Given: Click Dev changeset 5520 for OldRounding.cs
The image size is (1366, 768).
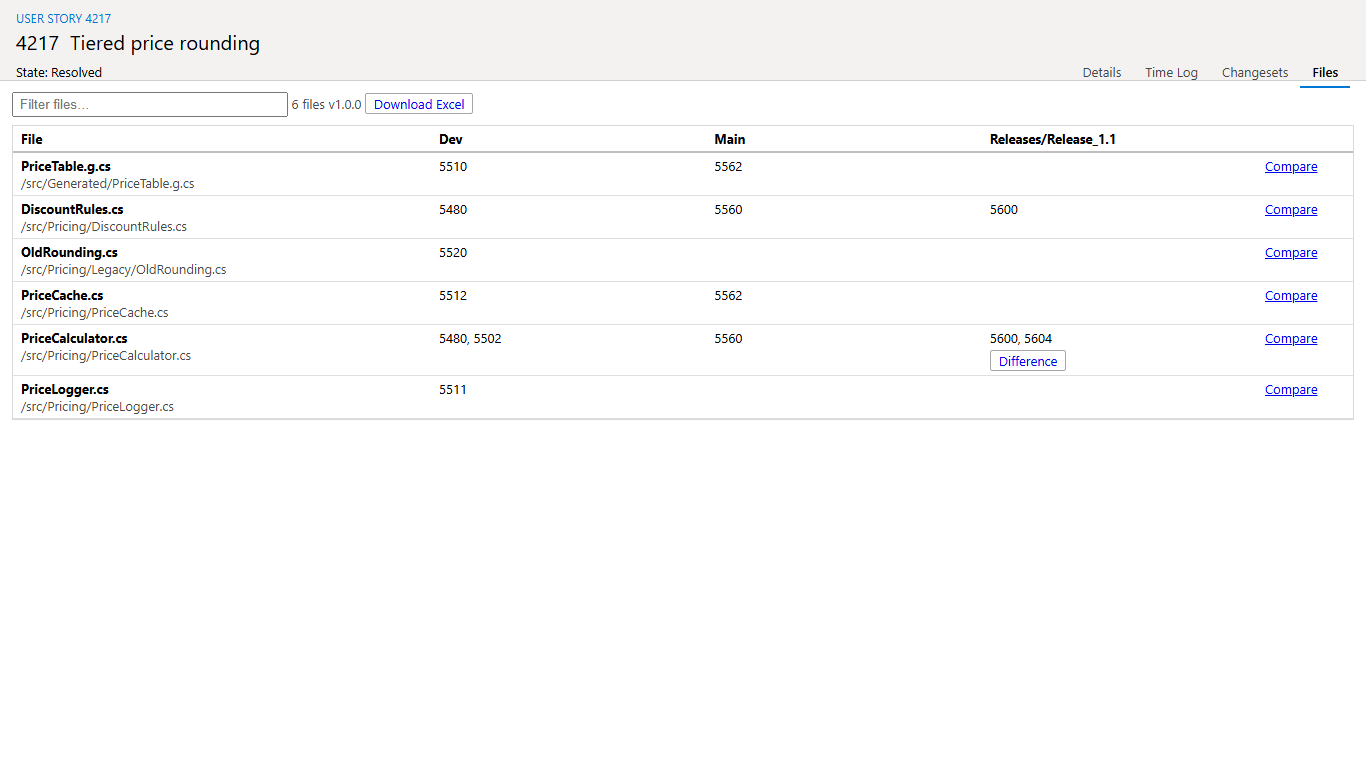Looking at the screenshot, I should 453,253.
